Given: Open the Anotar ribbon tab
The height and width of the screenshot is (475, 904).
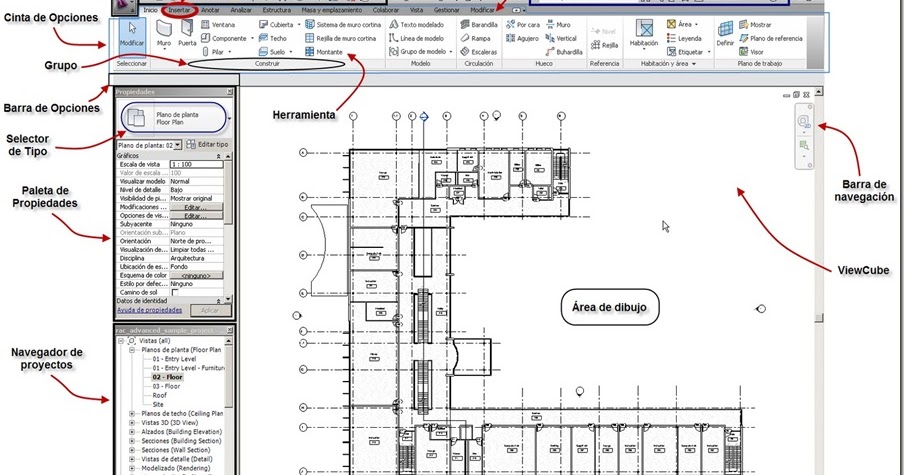Looking at the screenshot, I should click(x=210, y=10).
